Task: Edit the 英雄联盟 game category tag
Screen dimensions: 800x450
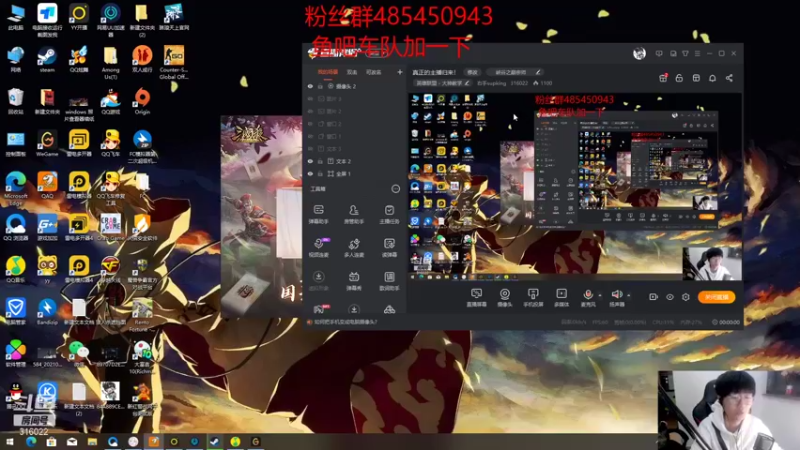Action: pyautogui.click(x=442, y=83)
